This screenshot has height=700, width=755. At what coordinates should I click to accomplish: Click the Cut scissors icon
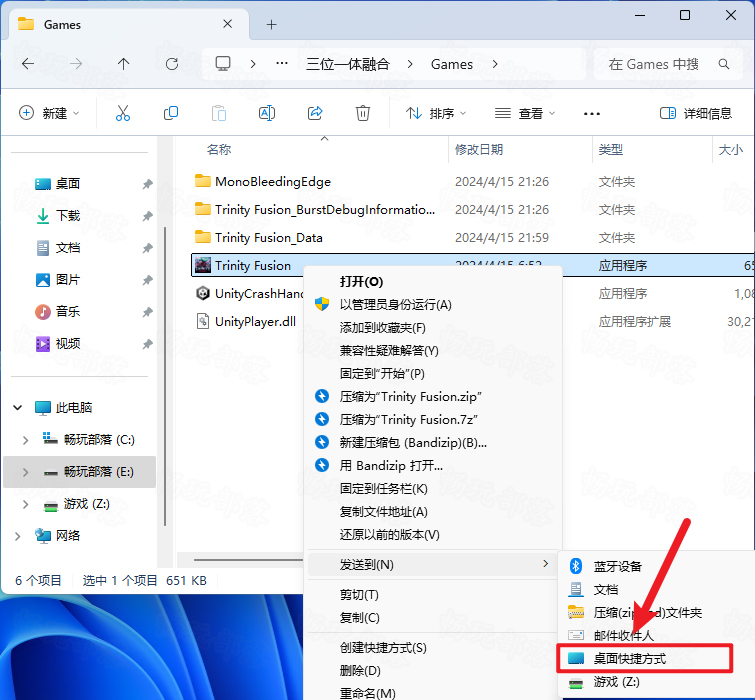[x=123, y=113]
